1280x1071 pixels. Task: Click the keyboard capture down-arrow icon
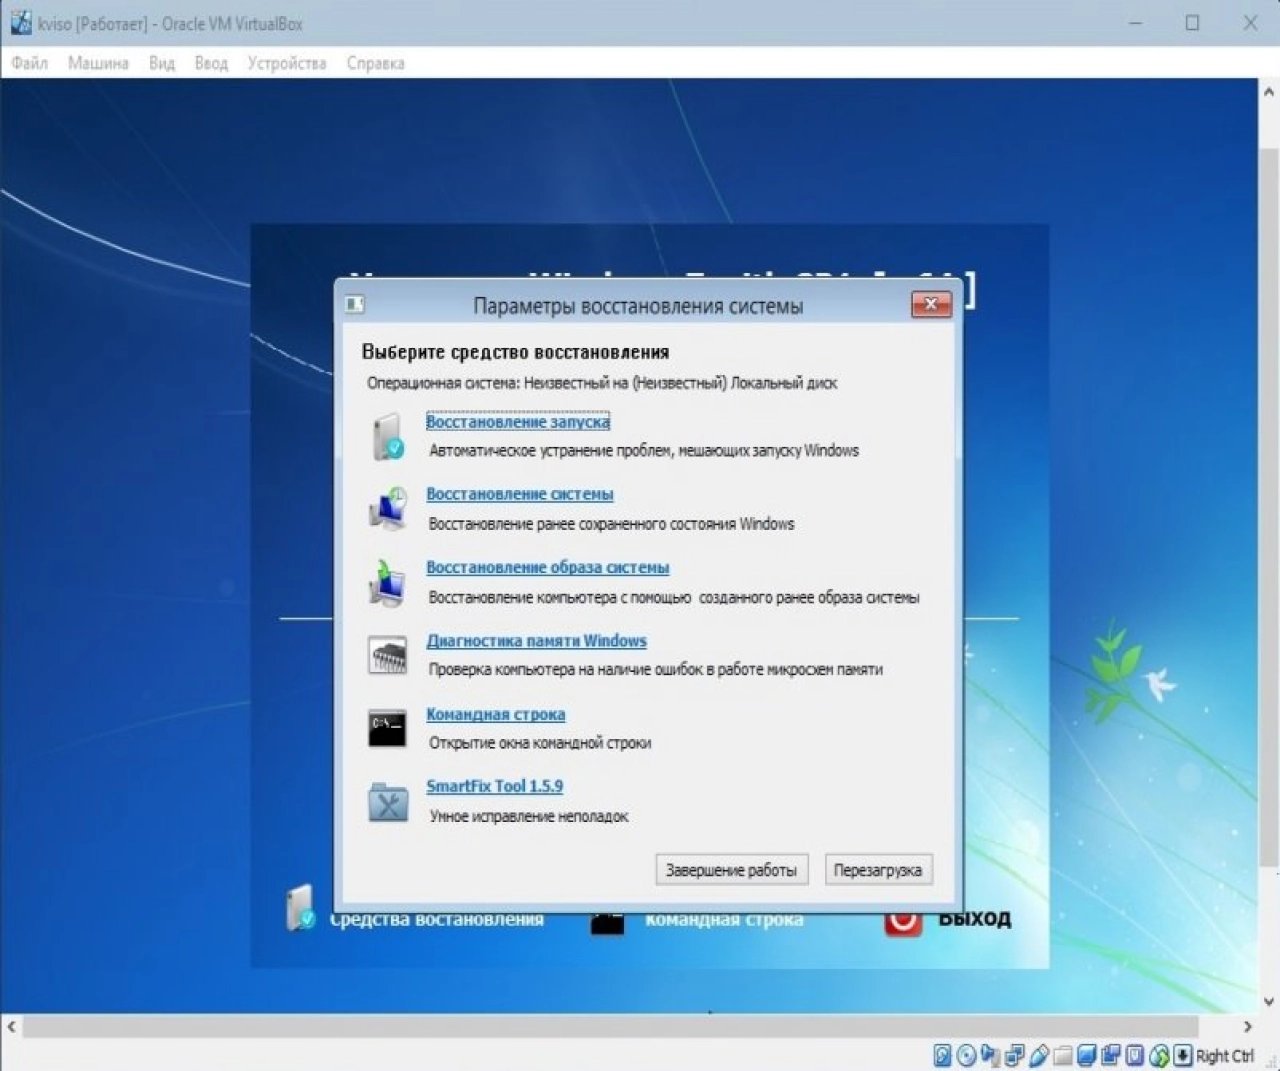(1182, 1055)
